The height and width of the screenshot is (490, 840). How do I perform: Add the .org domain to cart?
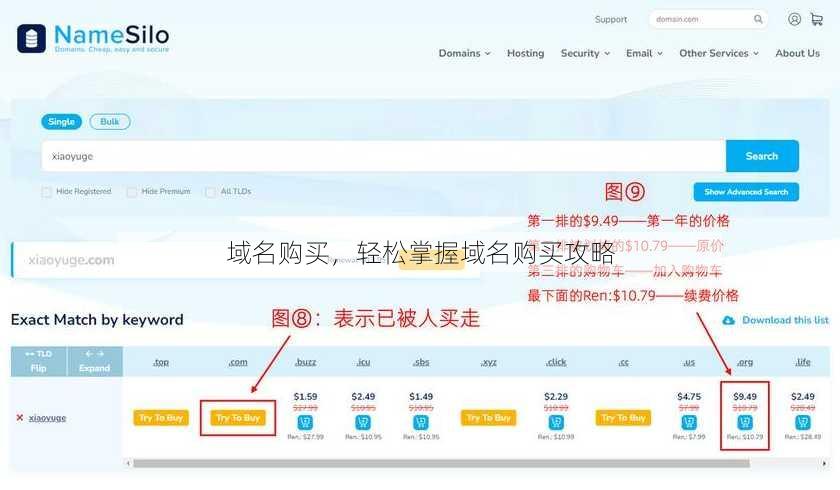745,423
